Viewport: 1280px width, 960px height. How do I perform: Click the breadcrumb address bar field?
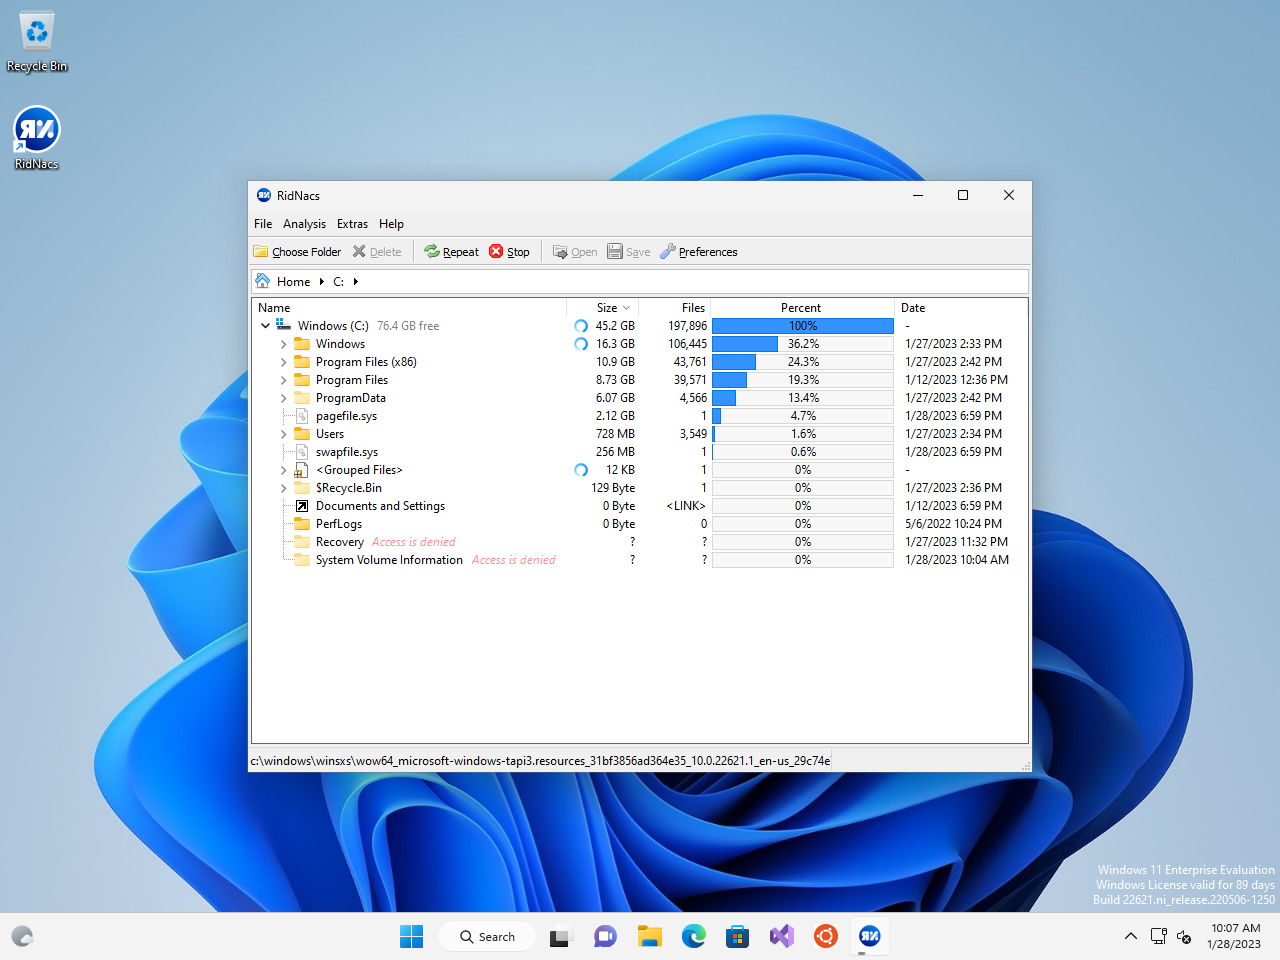tap(640, 281)
